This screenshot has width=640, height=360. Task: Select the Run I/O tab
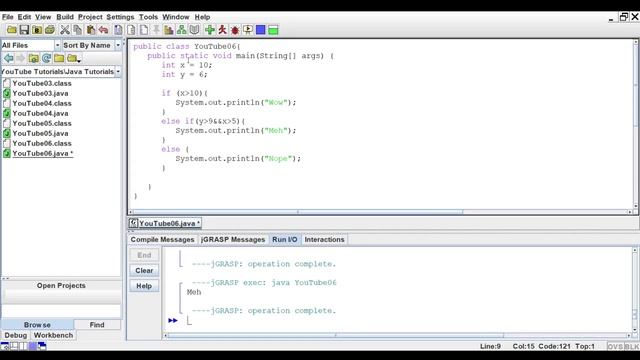(x=284, y=240)
